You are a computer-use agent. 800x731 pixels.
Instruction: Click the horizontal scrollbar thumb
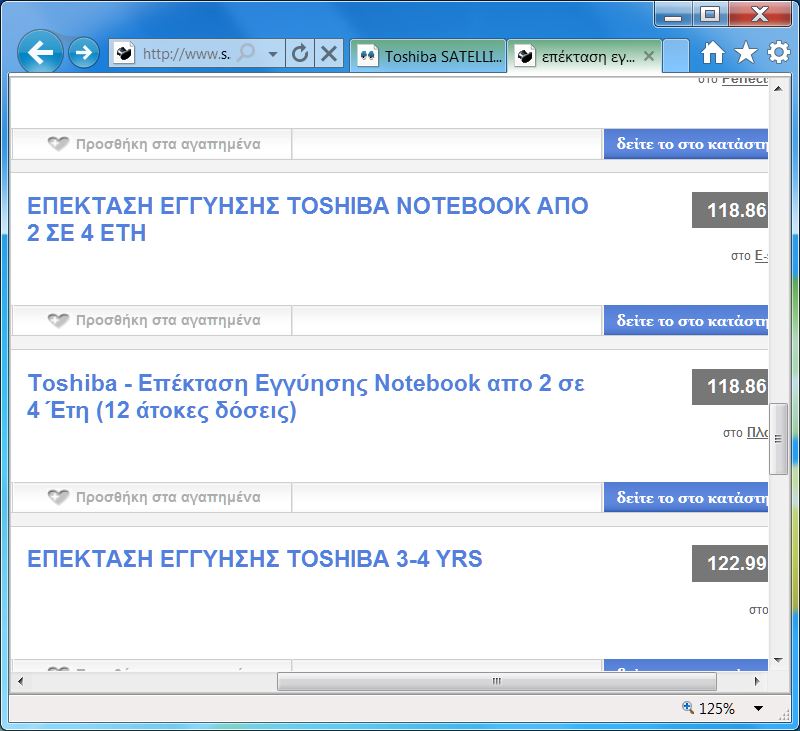tap(496, 681)
